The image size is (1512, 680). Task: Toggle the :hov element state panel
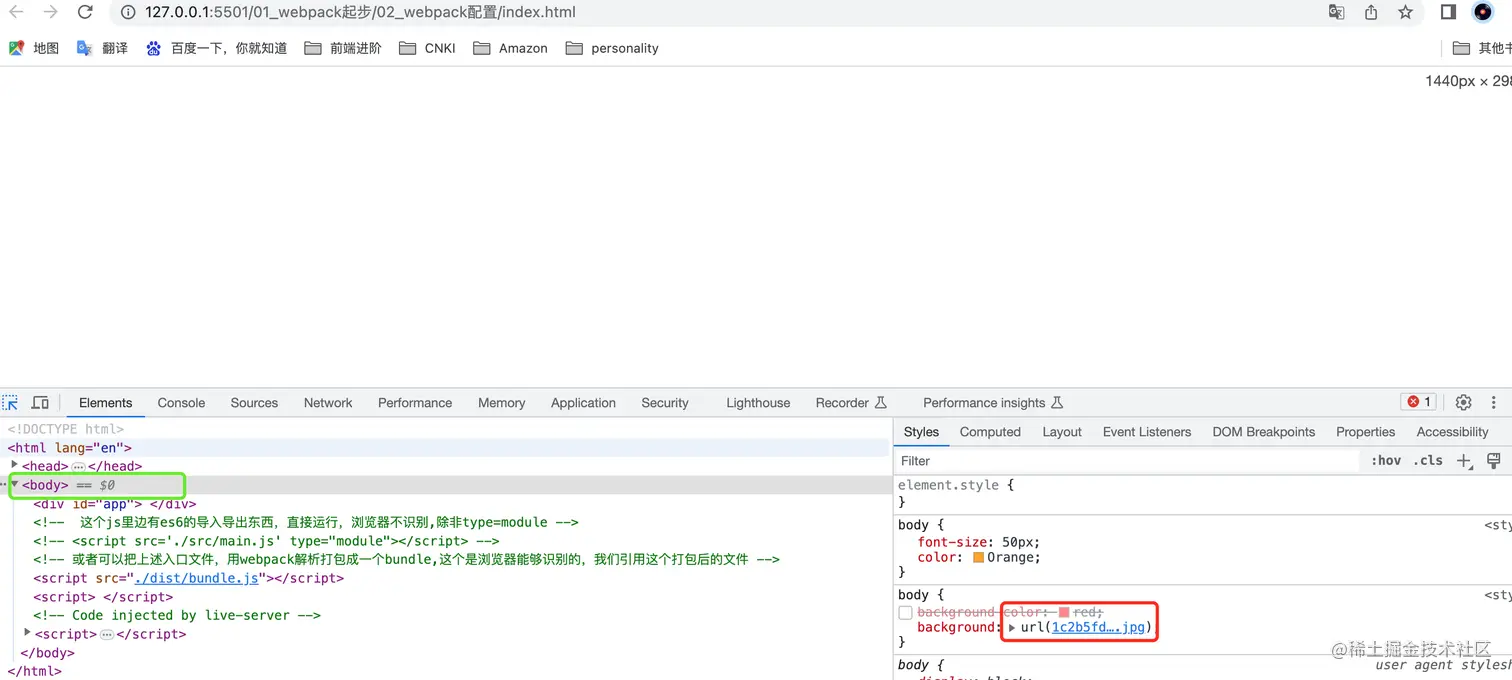pos(1386,461)
